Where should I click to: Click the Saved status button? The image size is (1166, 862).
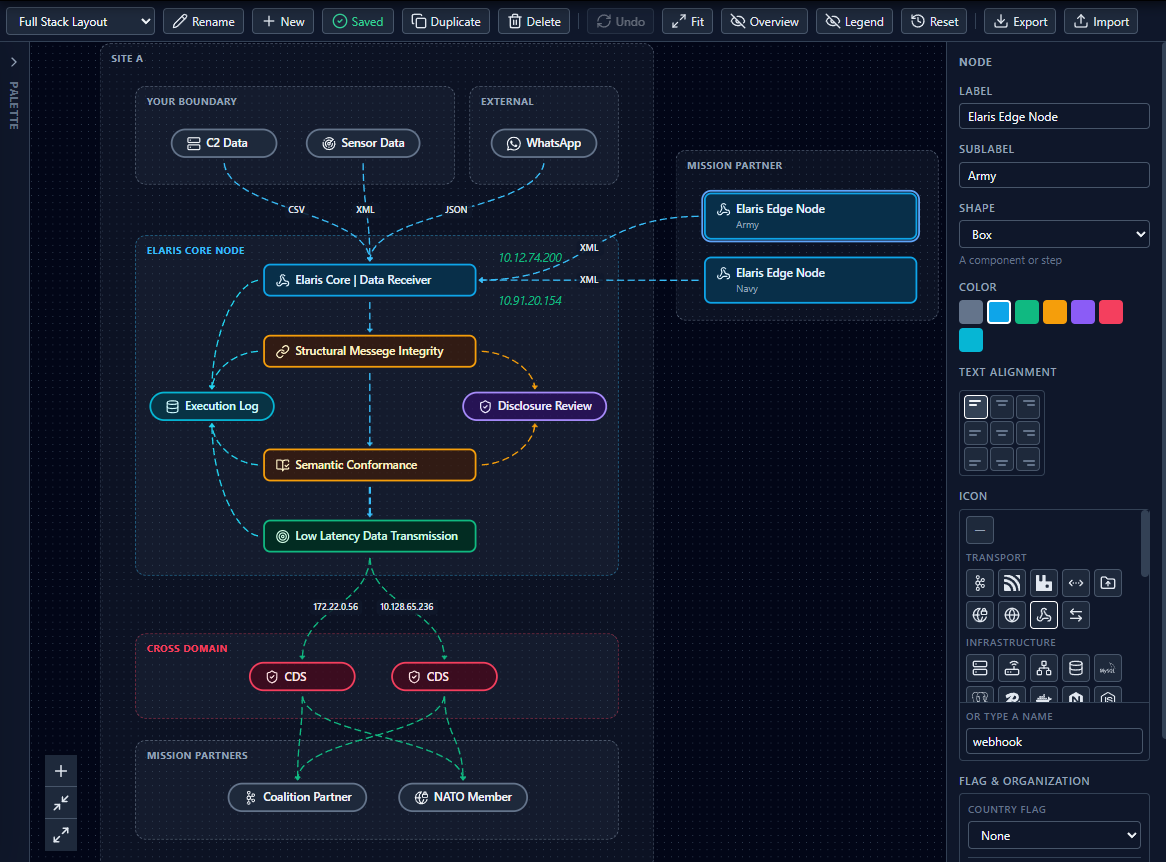click(x=358, y=22)
